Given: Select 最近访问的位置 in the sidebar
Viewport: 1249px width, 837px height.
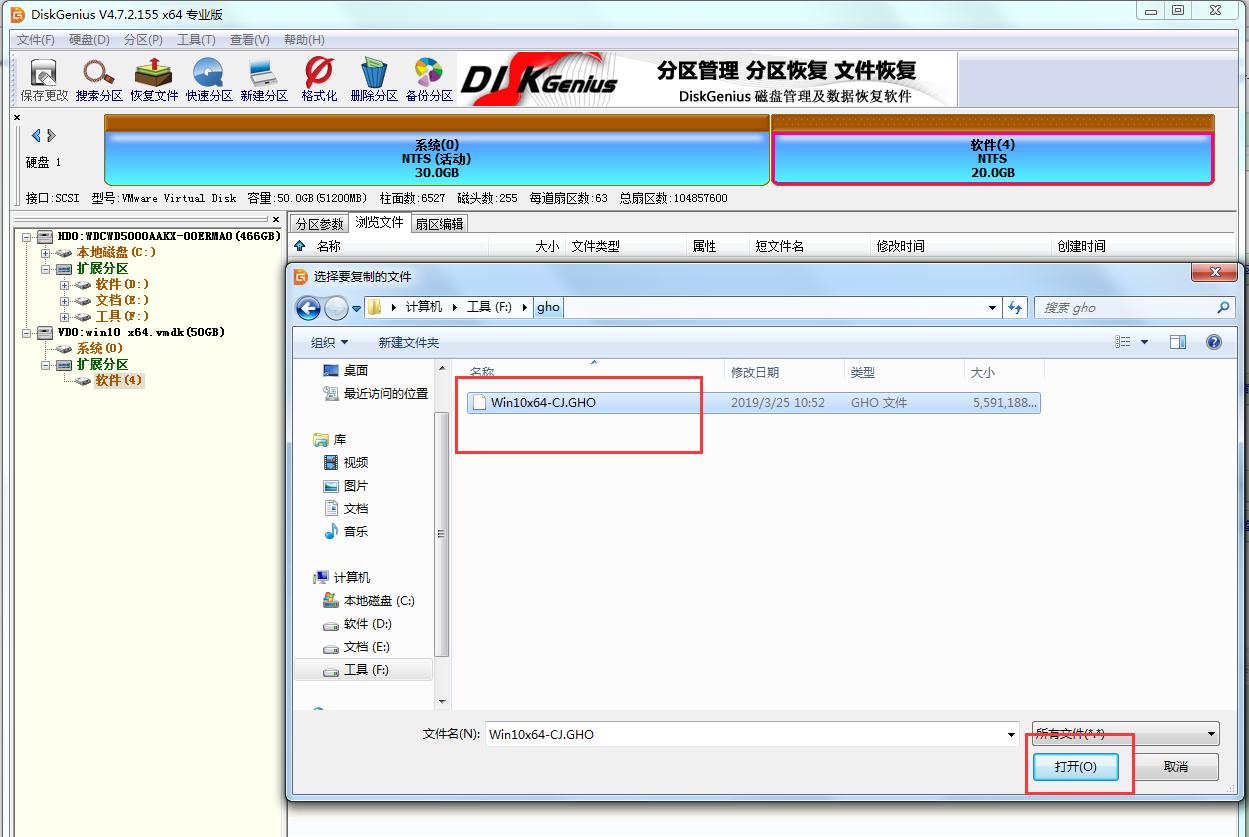Looking at the screenshot, I should click(x=376, y=393).
